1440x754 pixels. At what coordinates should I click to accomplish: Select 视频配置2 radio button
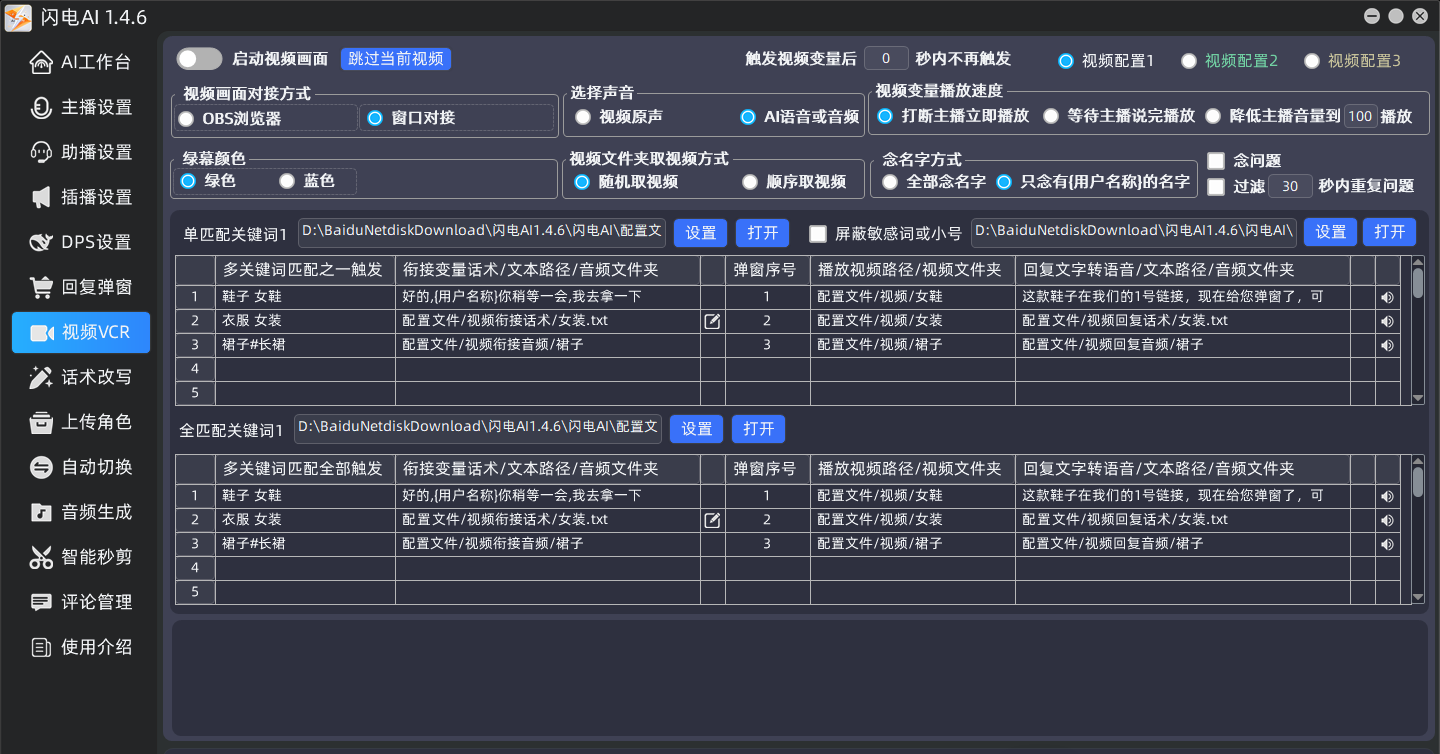(1189, 61)
